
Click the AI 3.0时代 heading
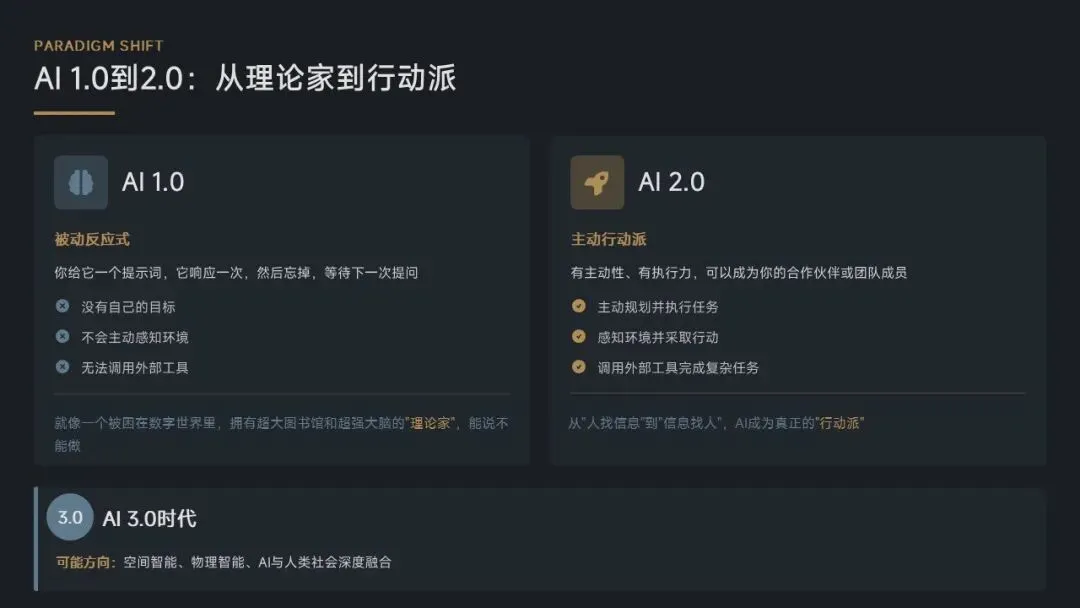(149, 518)
